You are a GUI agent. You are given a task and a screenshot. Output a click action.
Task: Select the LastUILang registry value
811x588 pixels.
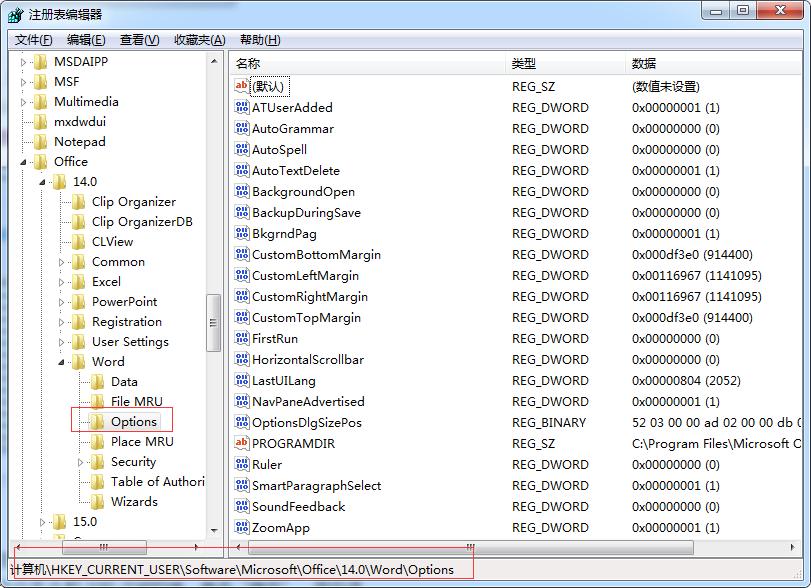[x=290, y=380]
